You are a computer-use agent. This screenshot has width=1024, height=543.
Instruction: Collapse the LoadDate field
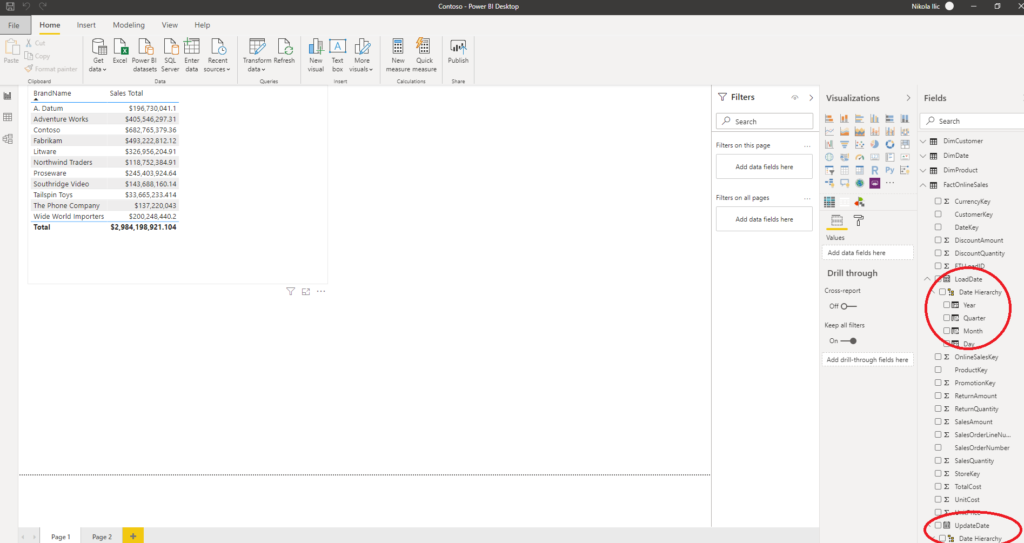click(x=927, y=279)
